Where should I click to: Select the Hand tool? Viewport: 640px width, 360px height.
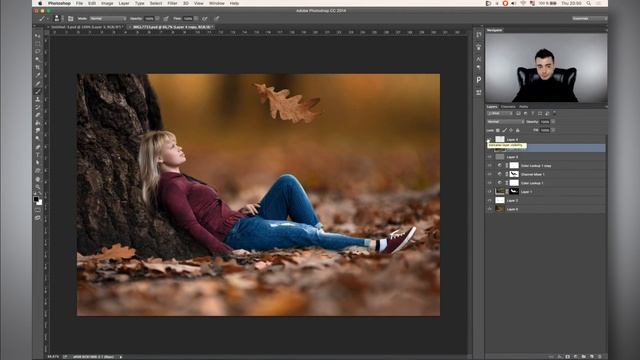point(38,179)
